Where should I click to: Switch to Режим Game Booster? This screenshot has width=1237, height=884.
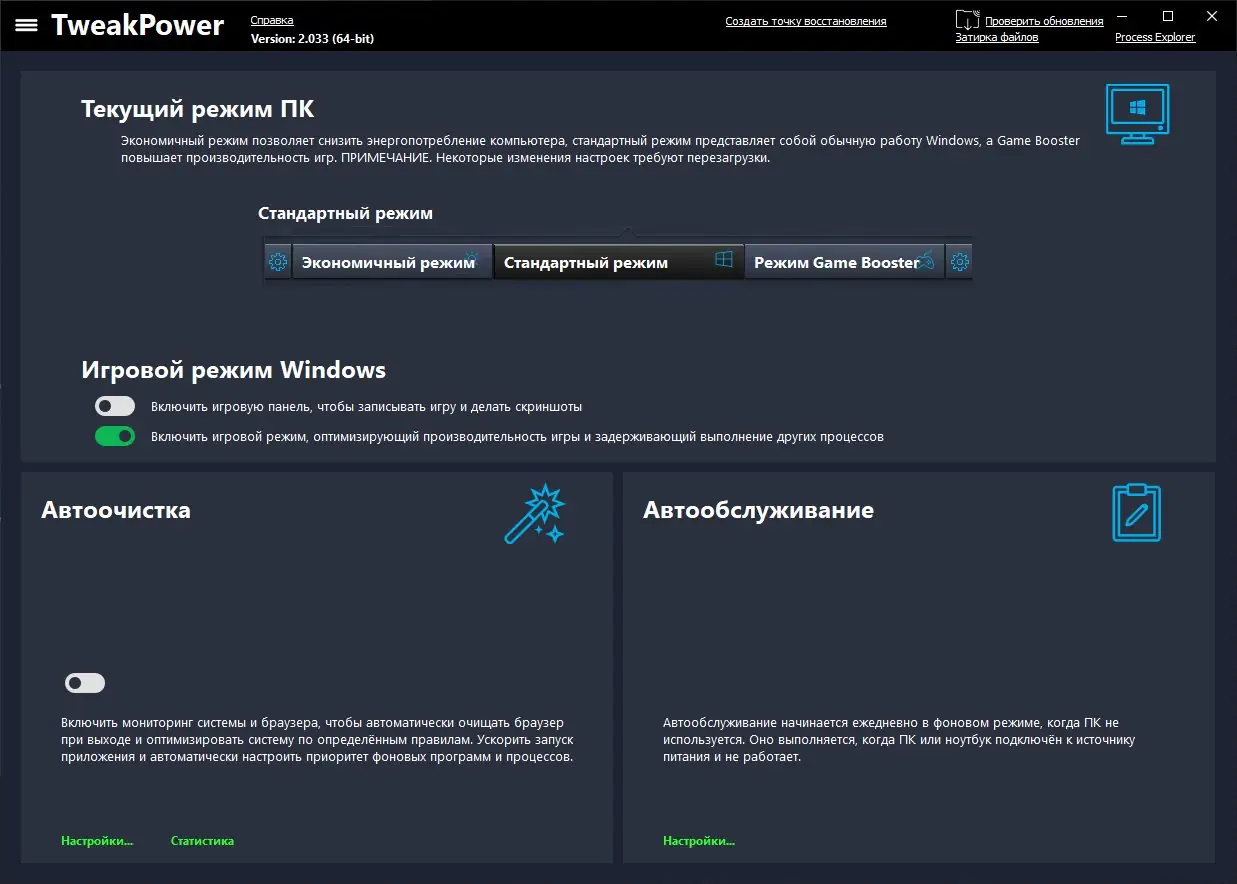(x=844, y=262)
